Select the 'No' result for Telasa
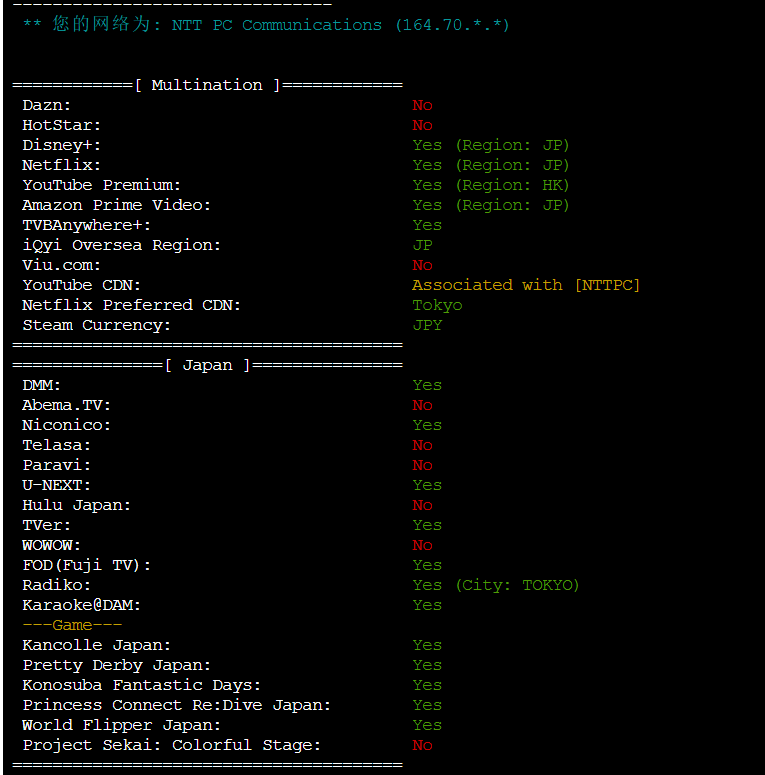The image size is (765, 775). pos(423,445)
